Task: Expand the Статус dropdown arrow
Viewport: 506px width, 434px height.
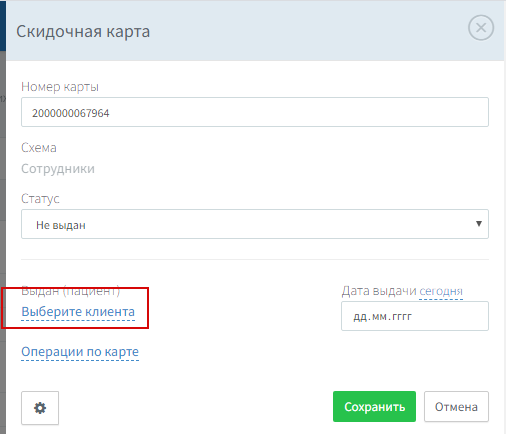Action: click(479, 224)
